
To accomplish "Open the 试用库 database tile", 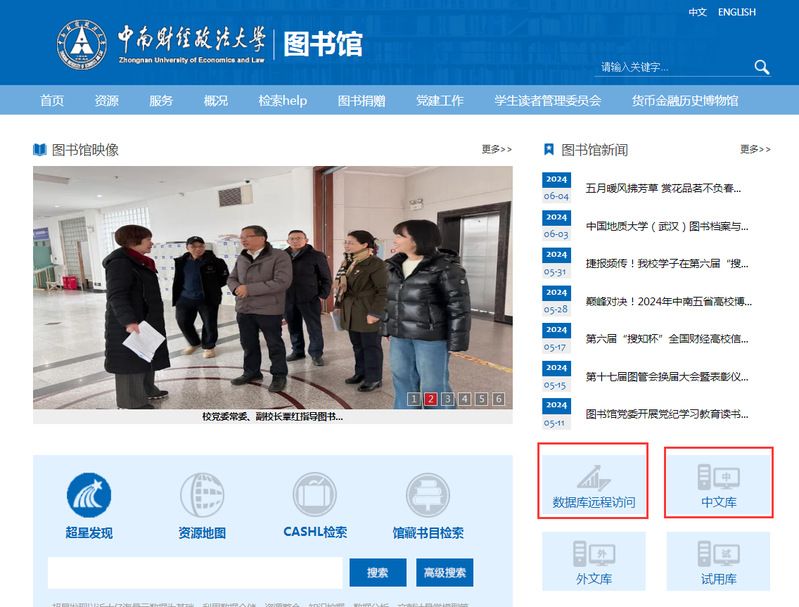I will (718, 561).
